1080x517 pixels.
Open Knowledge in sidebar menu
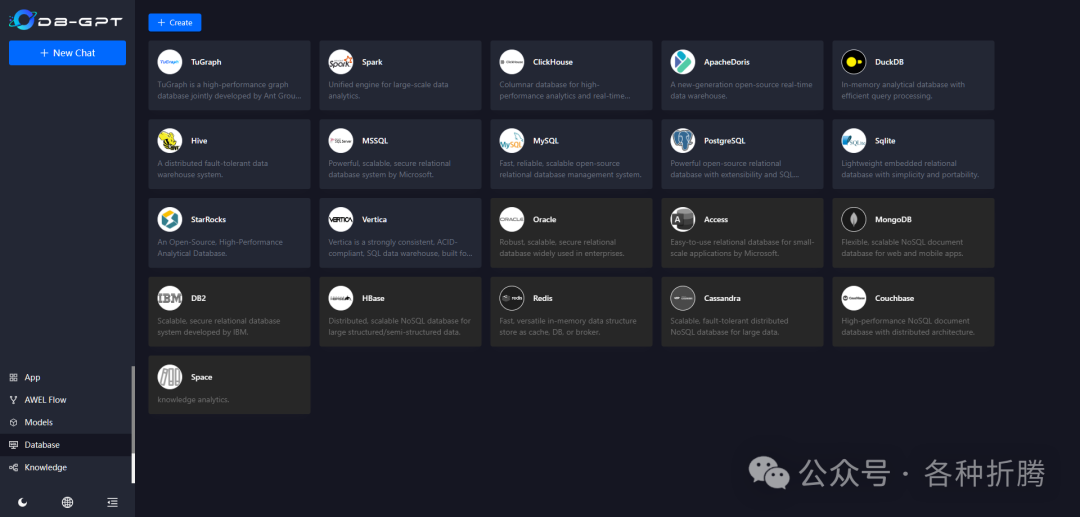point(68,467)
